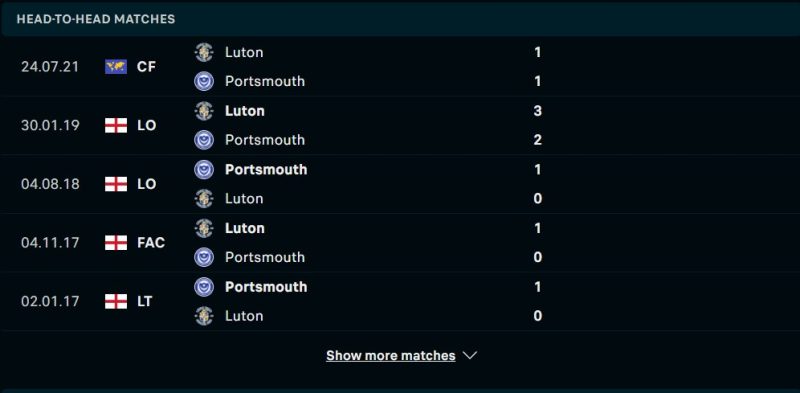Click Portsmouth crest in 30.01.19 match

click(x=204, y=140)
